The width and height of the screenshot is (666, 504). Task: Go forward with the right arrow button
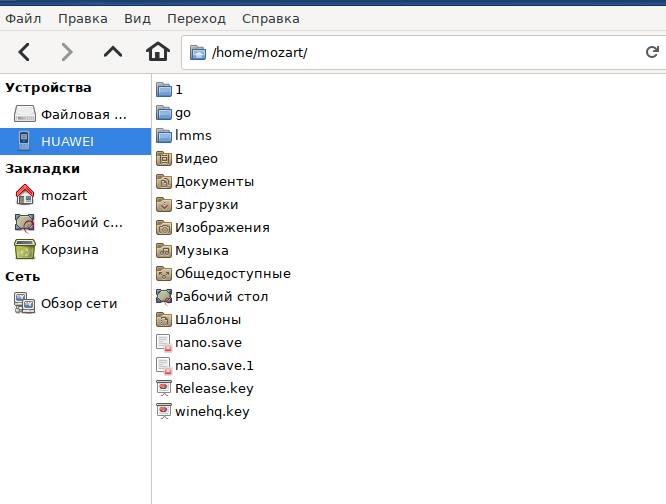tap(67, 52)
